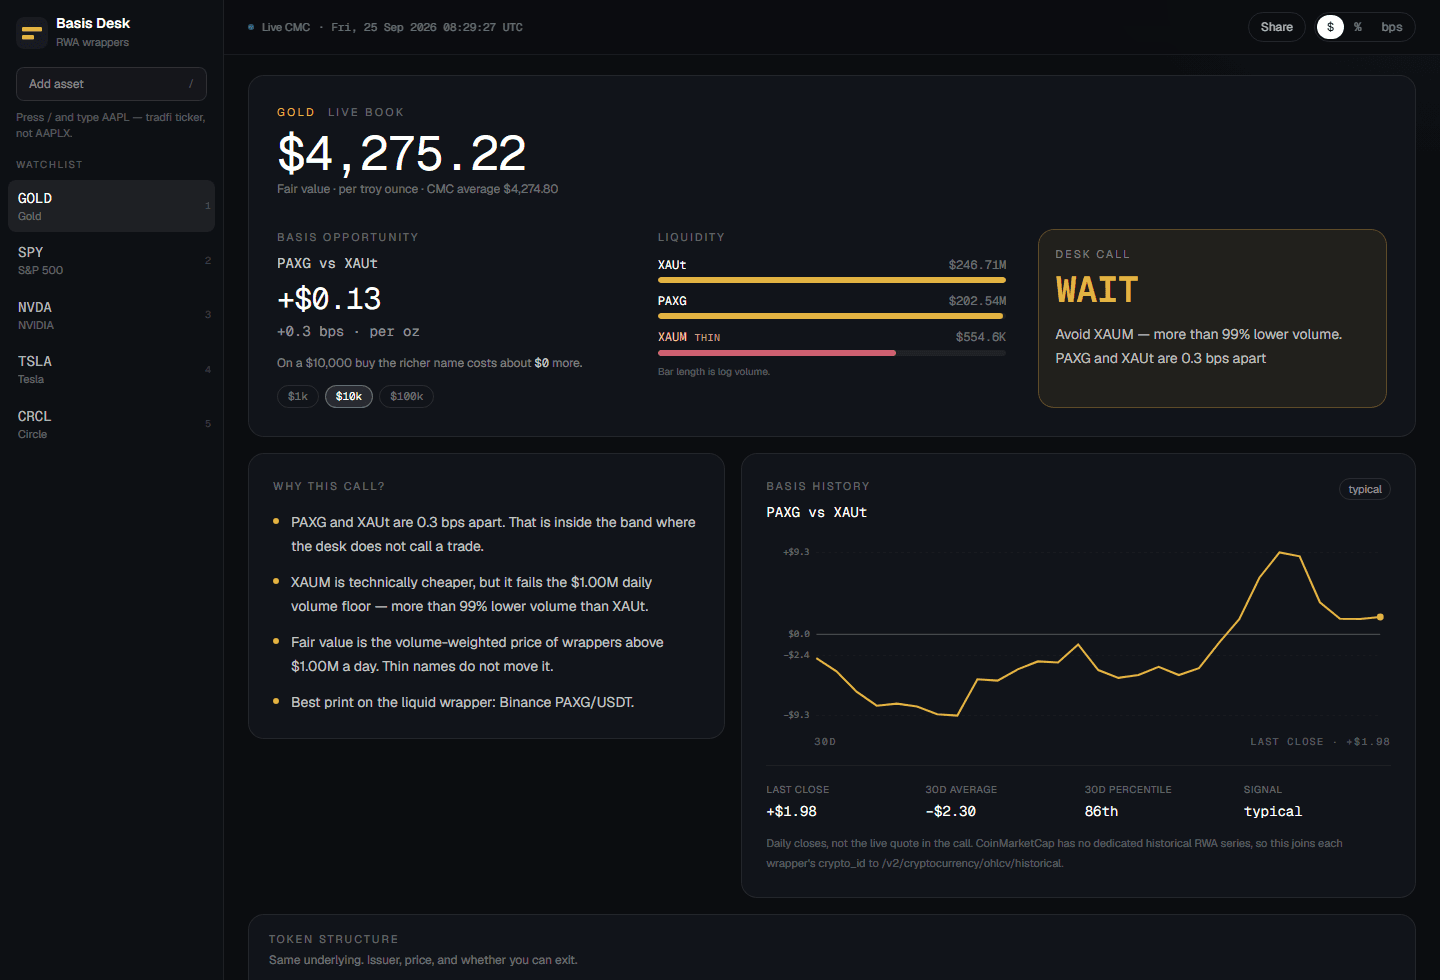Click the +$0.13 basis value

(329, 299)
